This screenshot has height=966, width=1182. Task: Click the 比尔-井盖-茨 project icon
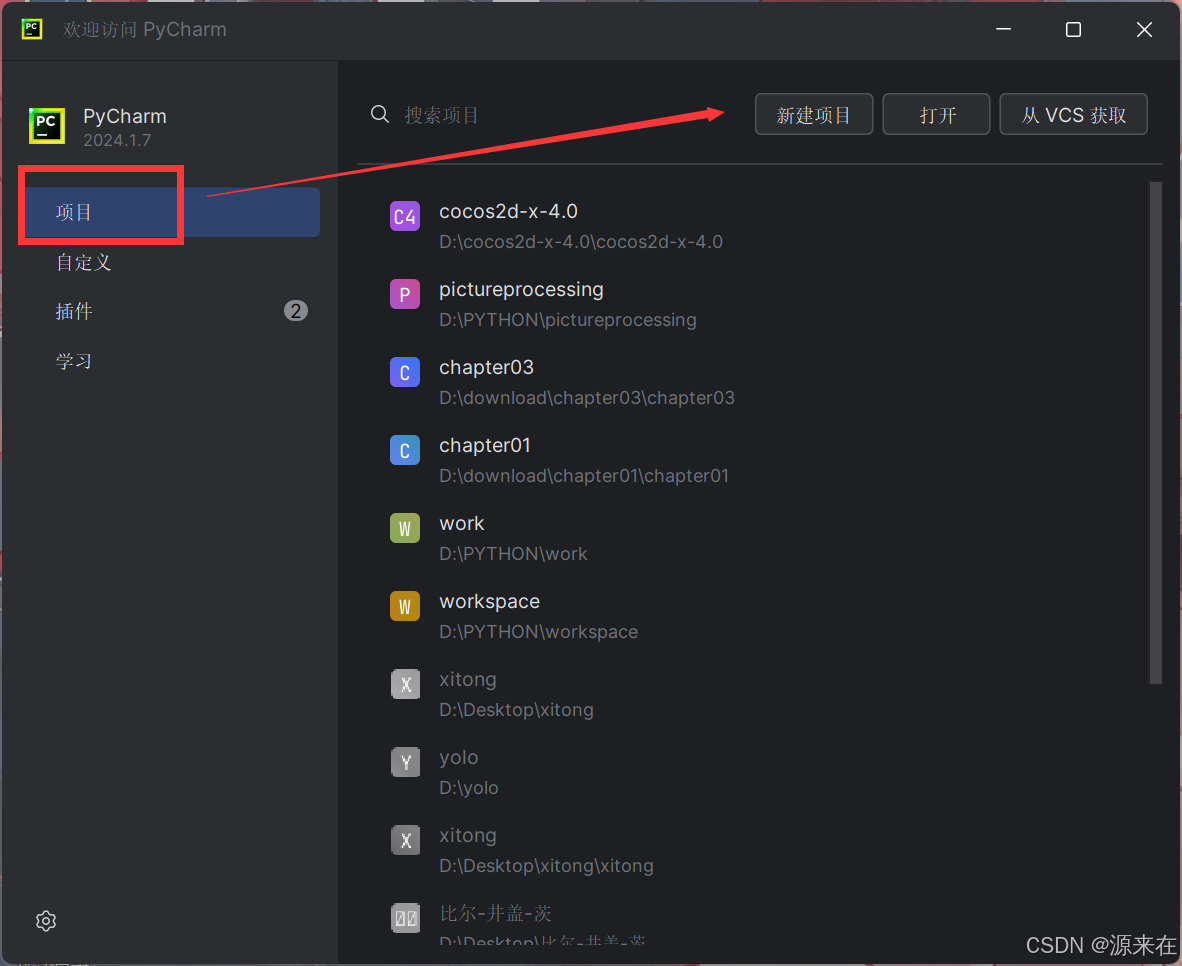(x=405, y=918)
